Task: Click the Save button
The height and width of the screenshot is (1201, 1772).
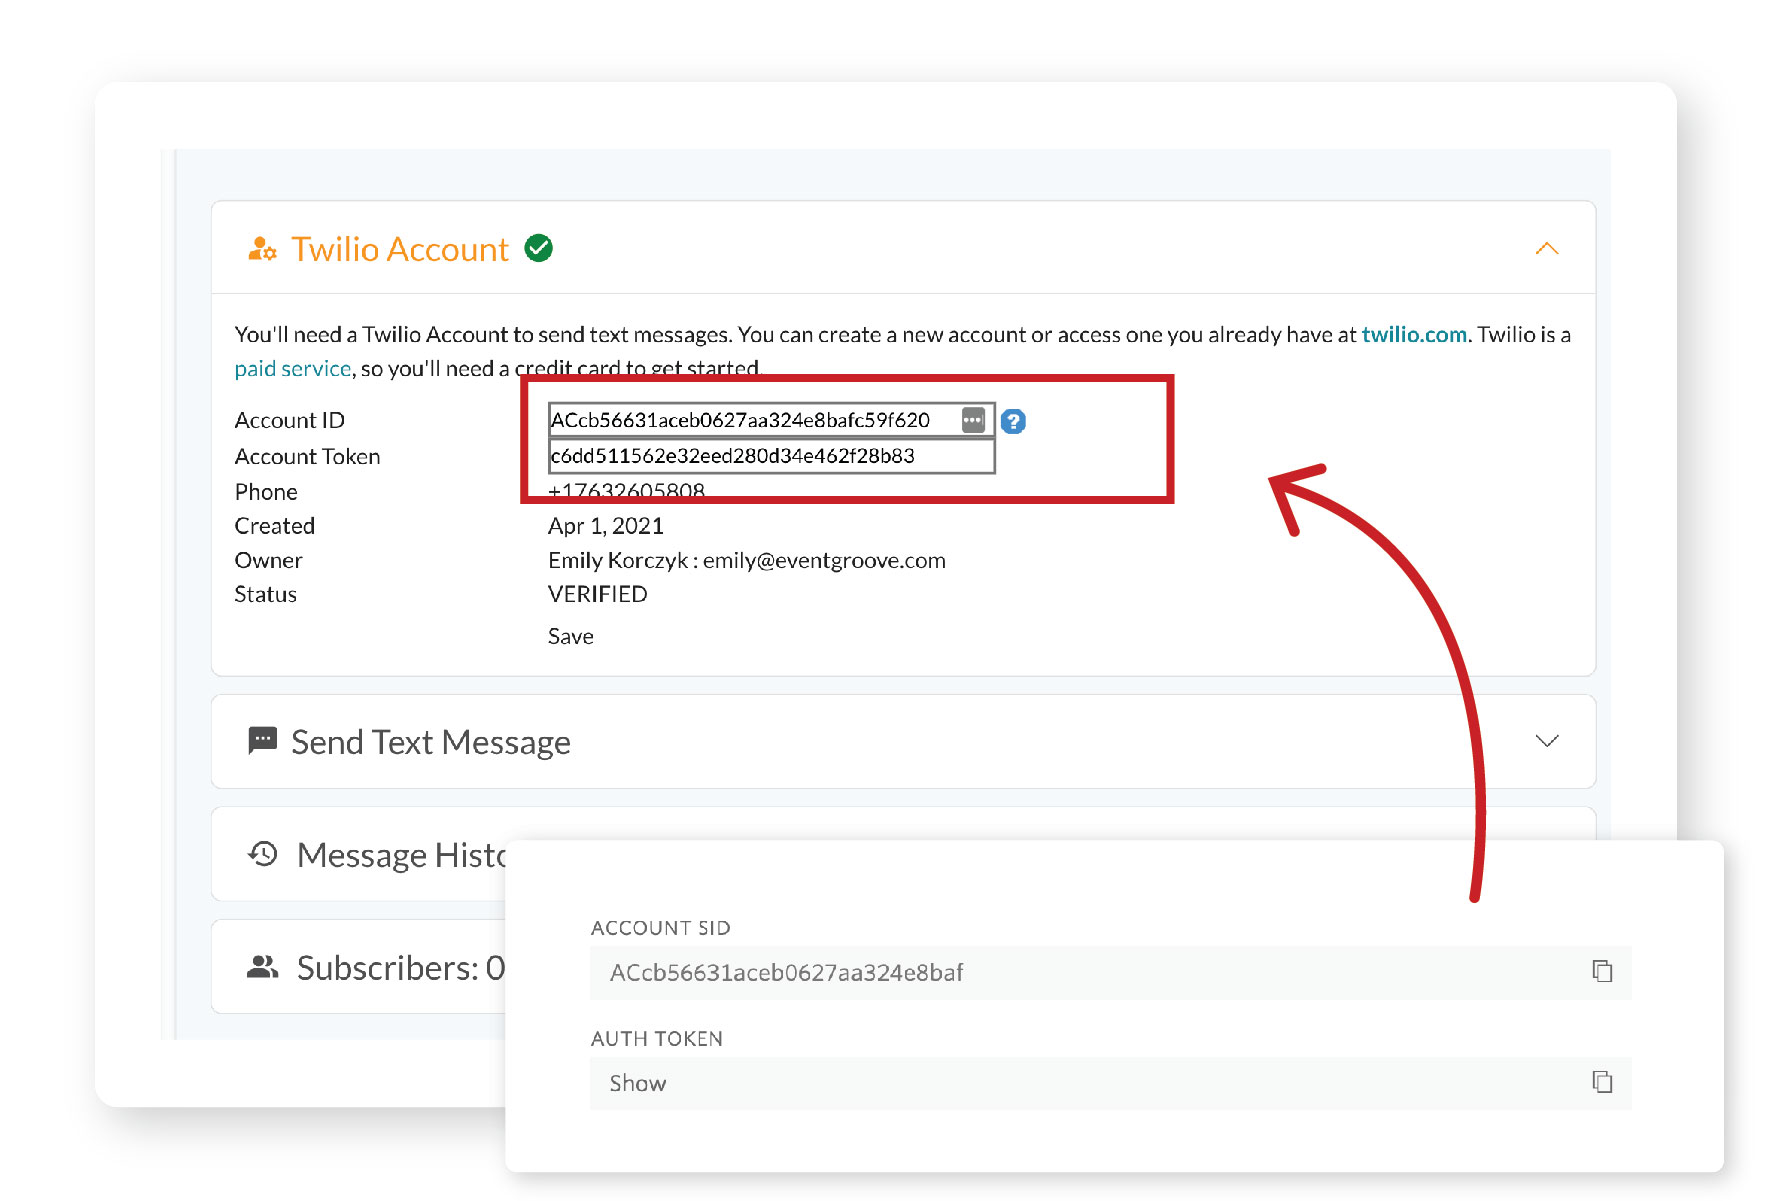Action: 570,636
